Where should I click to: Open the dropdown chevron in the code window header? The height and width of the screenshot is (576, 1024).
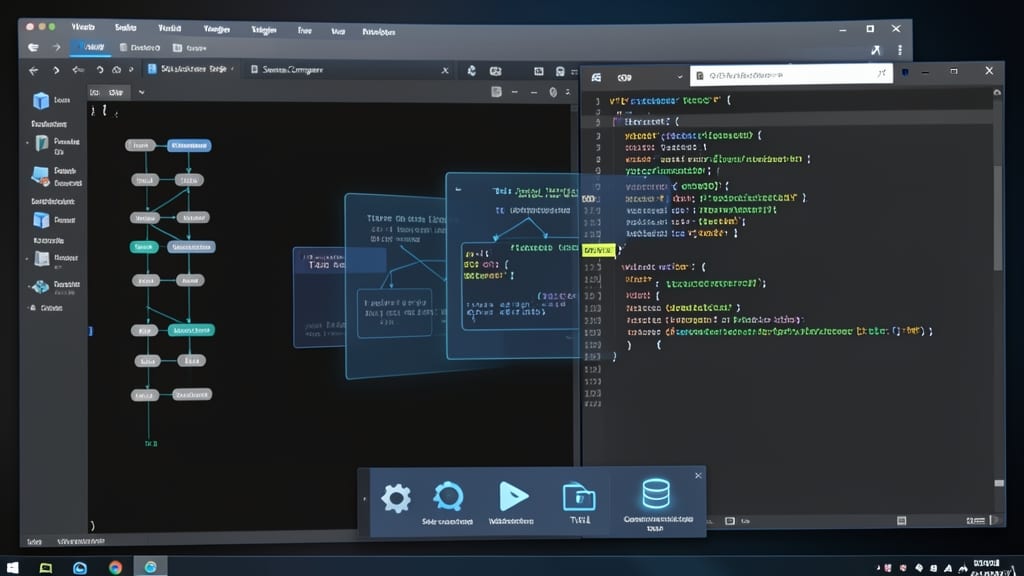(679, 77)
